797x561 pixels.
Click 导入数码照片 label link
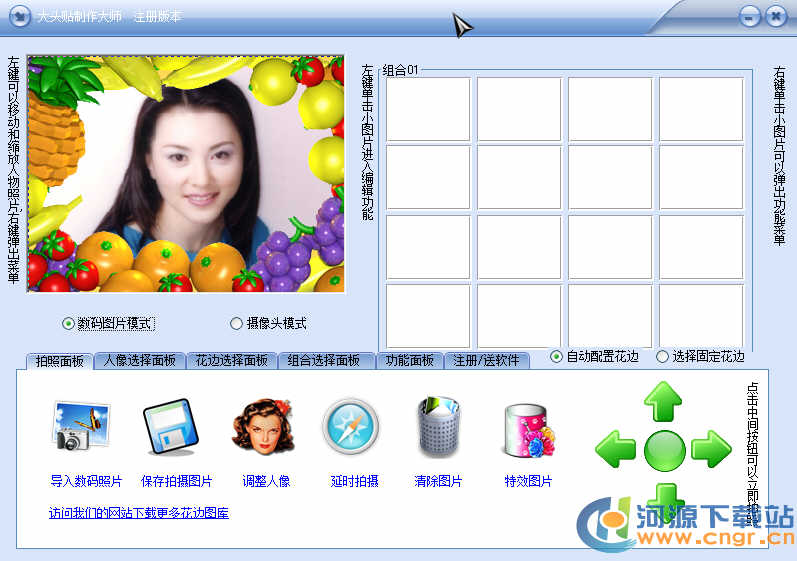(x=86, y=481)
